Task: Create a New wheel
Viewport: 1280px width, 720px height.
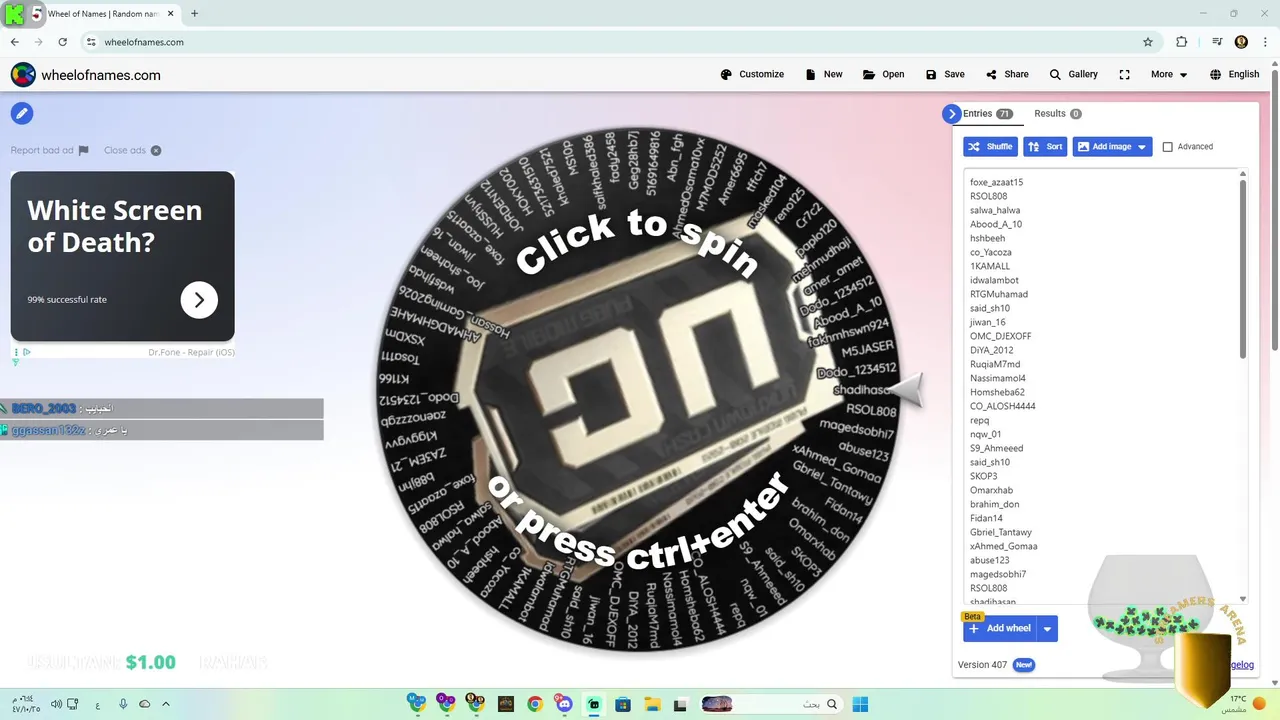Action: (823, 74)
